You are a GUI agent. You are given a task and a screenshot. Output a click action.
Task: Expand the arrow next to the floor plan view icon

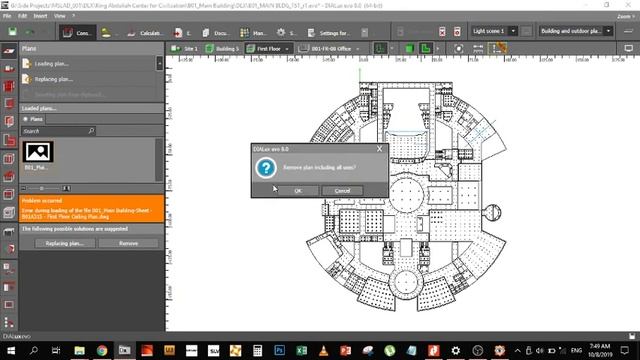click(392, 49)
